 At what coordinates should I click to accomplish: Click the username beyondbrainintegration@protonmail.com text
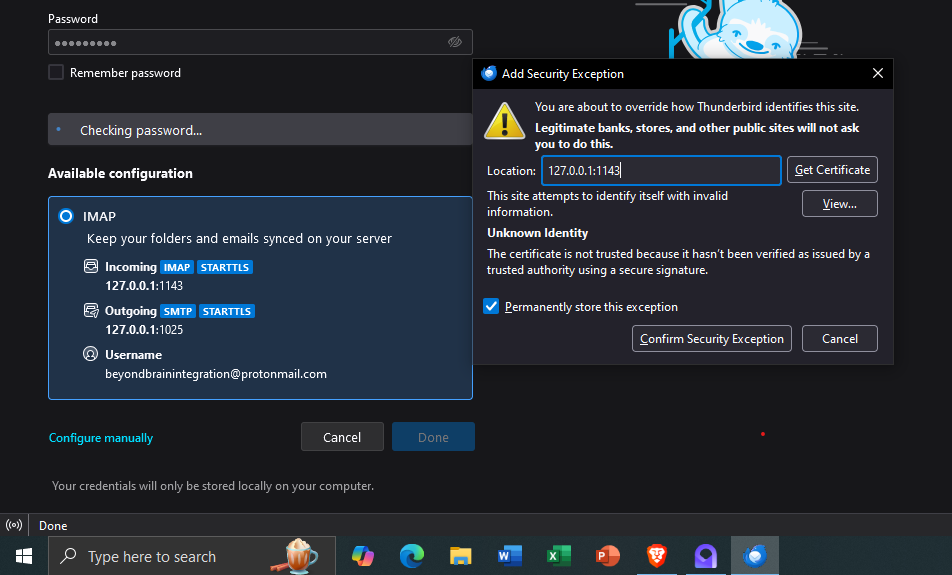coord(216,374)
